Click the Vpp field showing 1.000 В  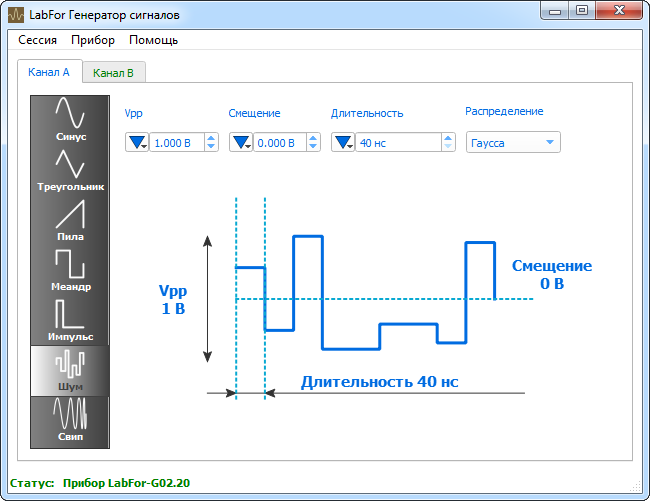point(177,143)
